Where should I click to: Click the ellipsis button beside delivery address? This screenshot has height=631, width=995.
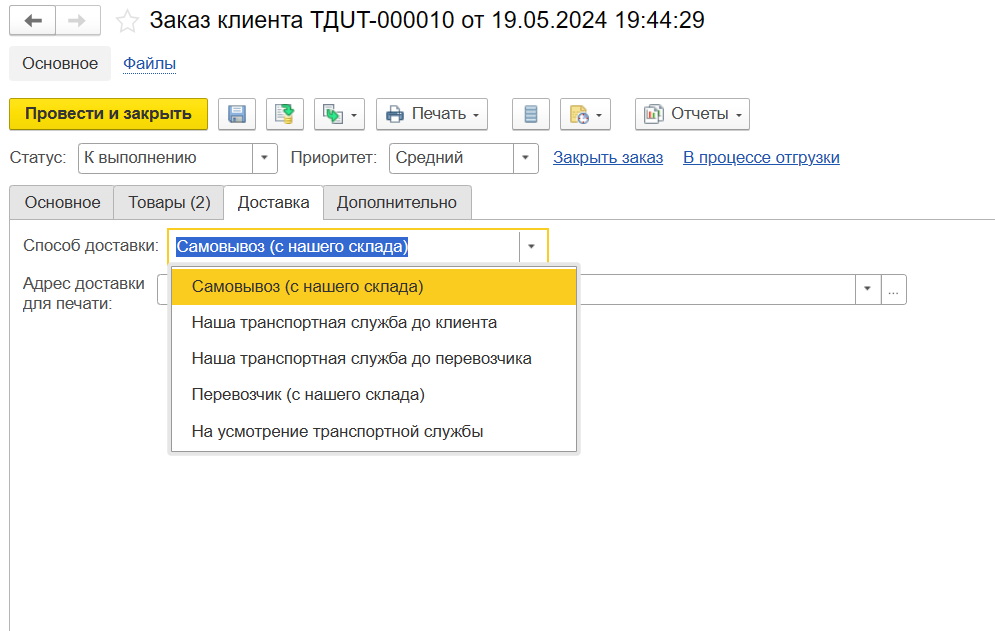893,290
